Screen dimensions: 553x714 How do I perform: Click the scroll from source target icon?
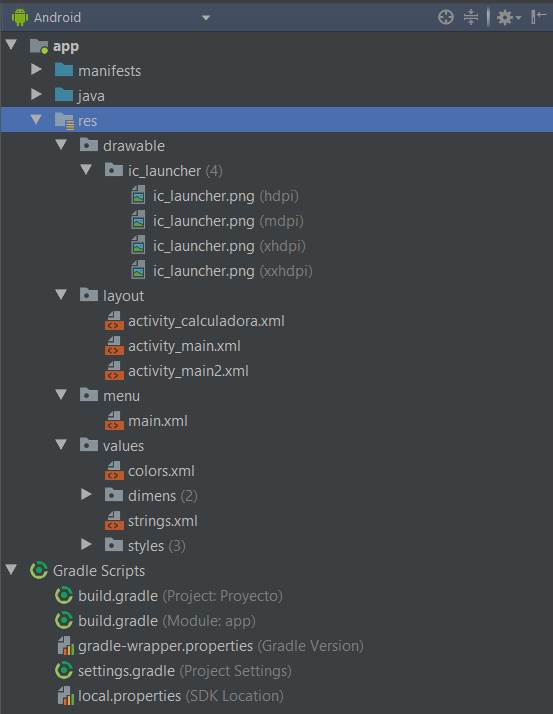pos(445,17)
